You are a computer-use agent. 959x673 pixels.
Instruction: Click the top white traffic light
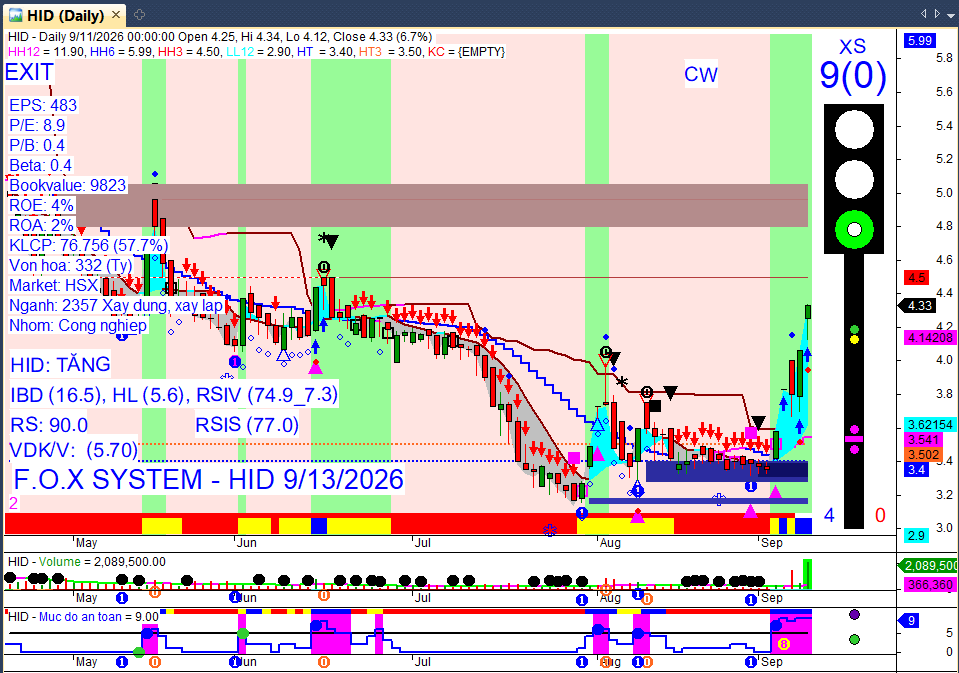pos(854,130)
